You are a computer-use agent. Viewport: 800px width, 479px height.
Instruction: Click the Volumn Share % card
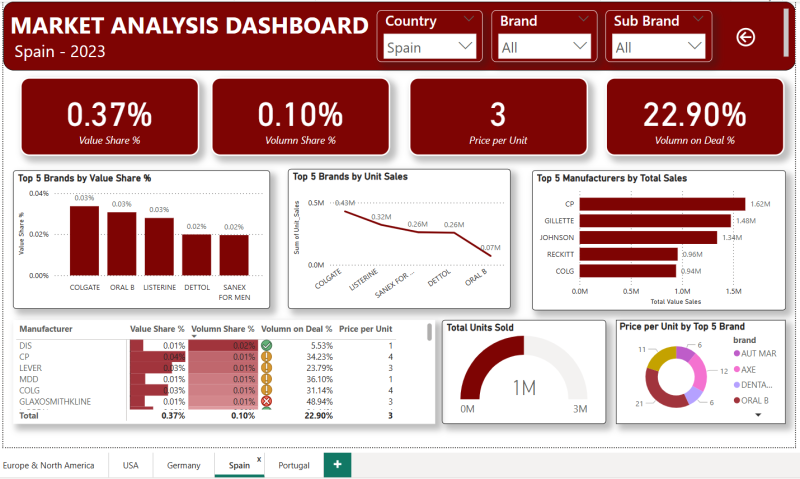pyautogui.click(x=301, y=116)
